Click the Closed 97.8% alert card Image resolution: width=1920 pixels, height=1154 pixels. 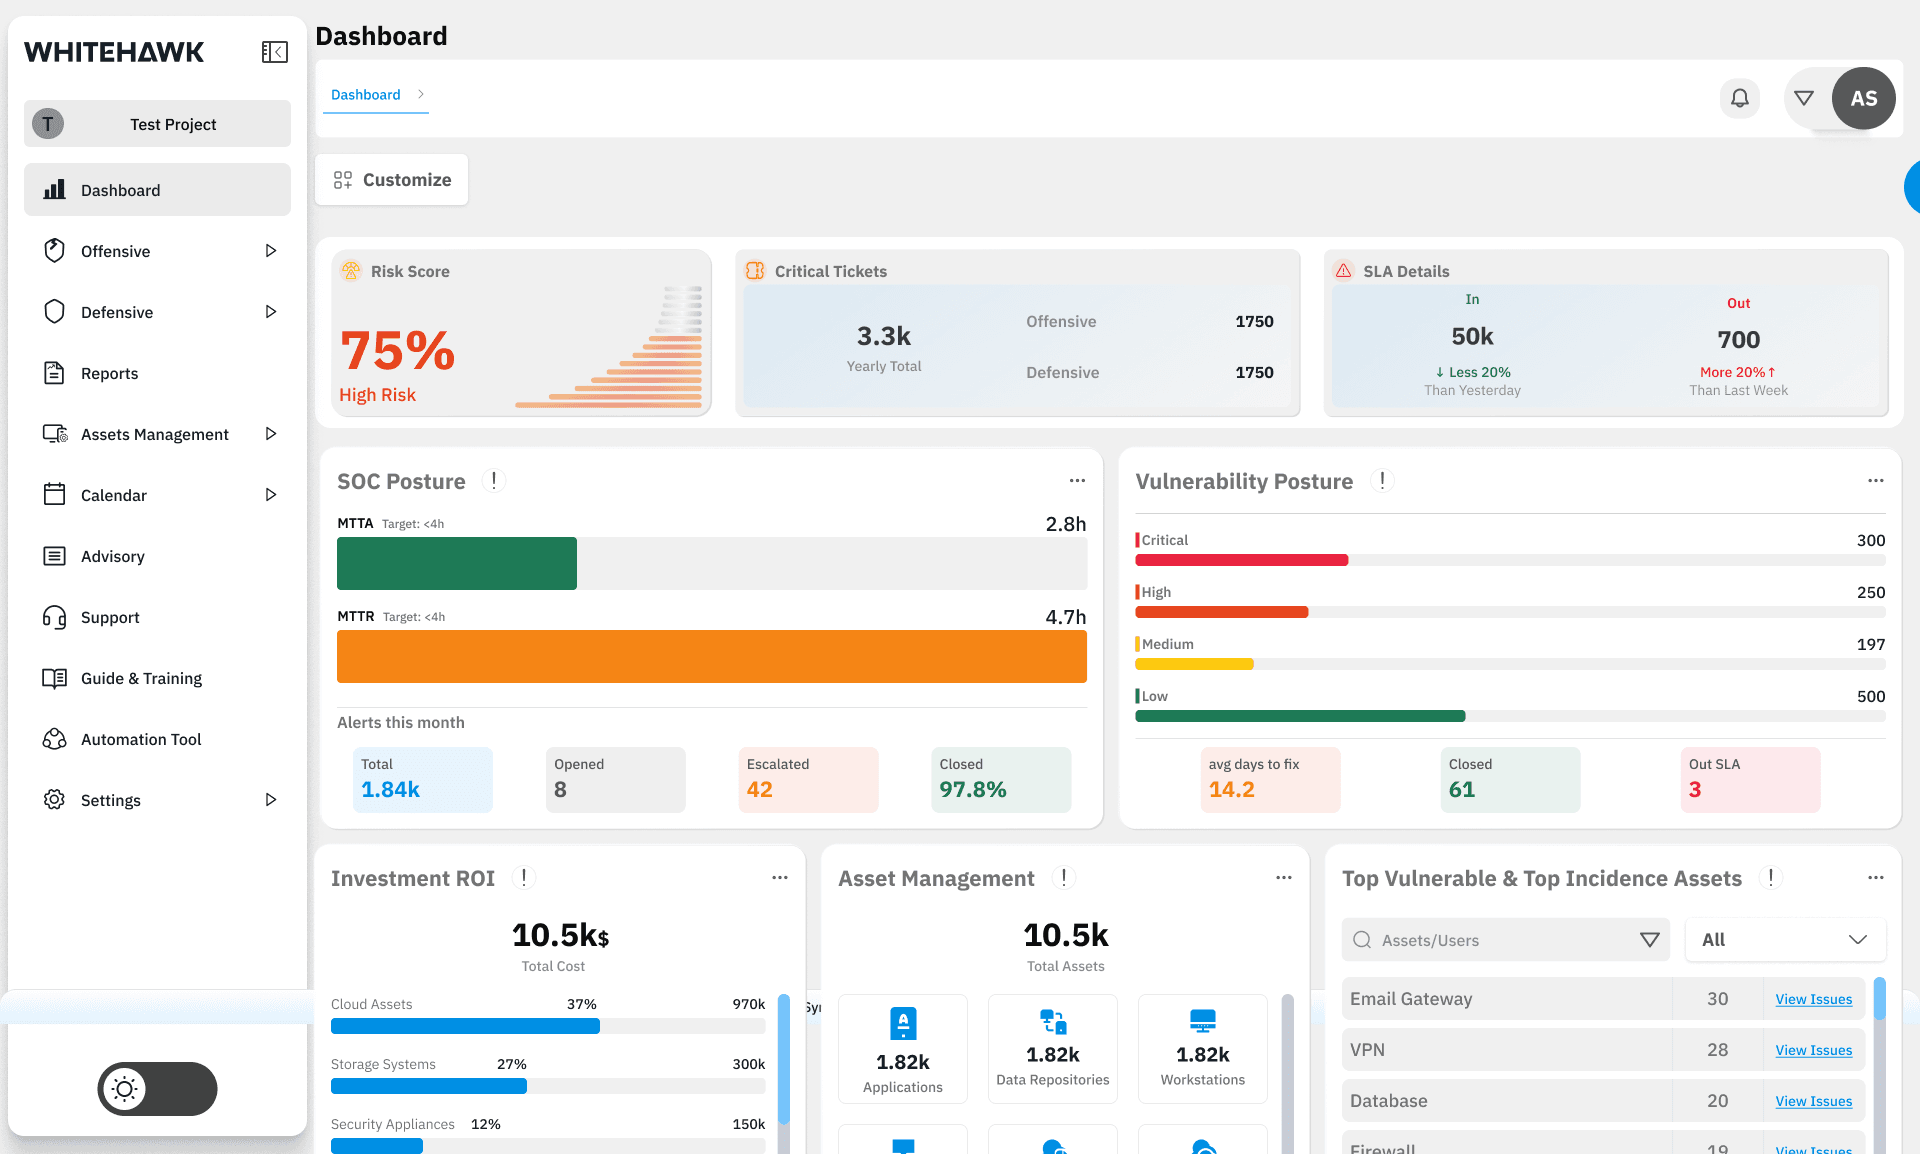pos(1001,779)
